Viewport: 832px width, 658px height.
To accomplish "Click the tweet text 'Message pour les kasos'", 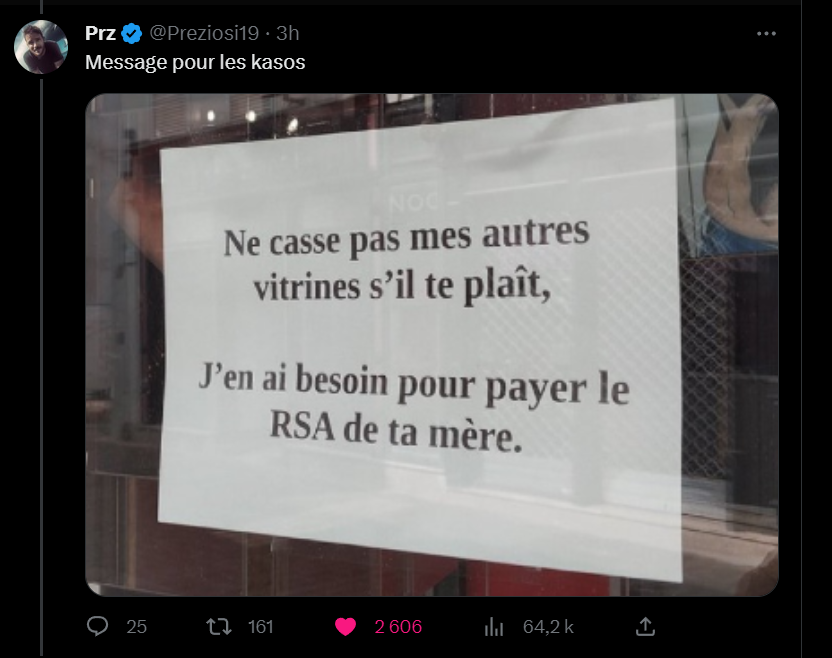I will pyautogui.click(x=195, y=62).
